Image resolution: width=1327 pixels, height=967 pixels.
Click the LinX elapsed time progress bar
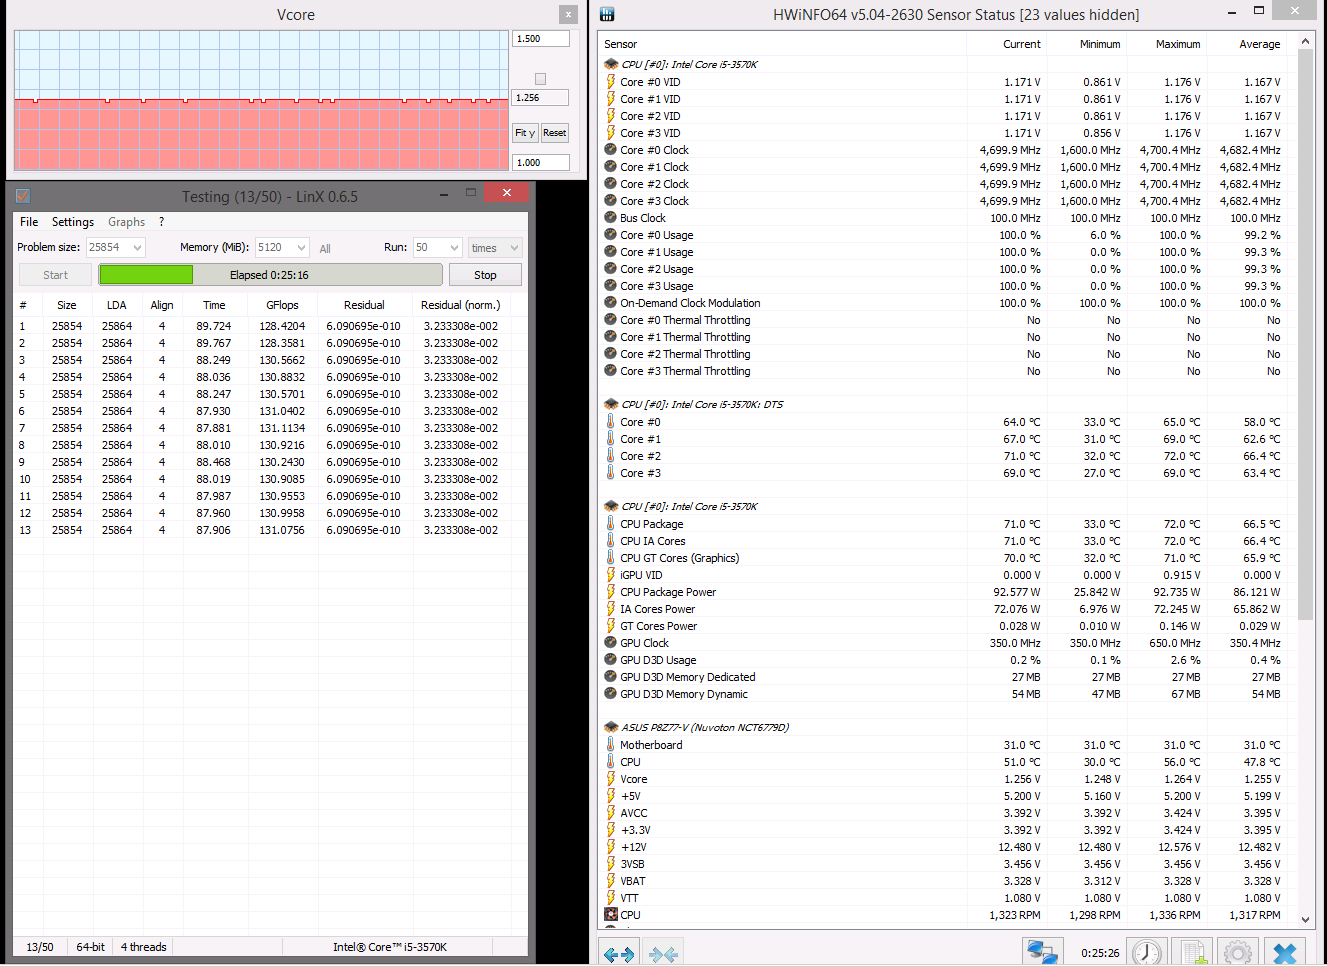point(270,275)
